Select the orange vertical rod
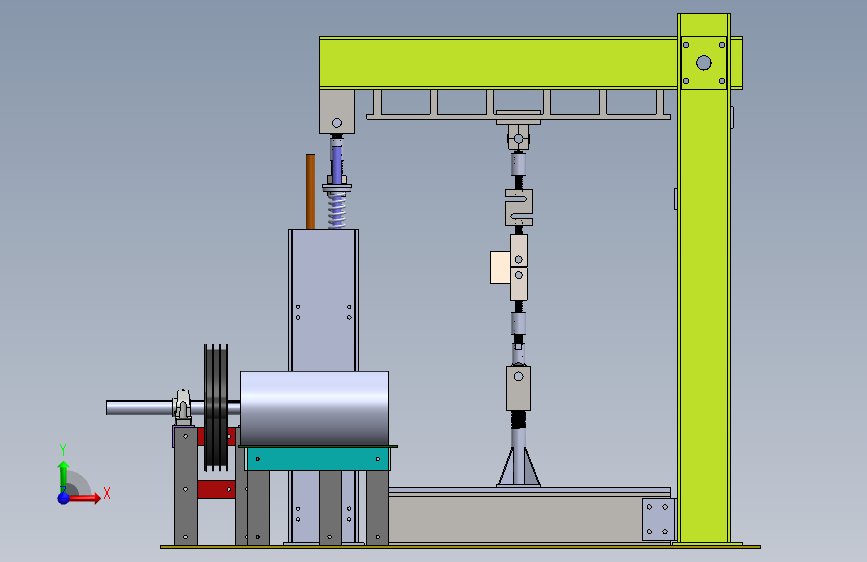The width and height of the screenshot is (867, 562). [x=310, y=191]
